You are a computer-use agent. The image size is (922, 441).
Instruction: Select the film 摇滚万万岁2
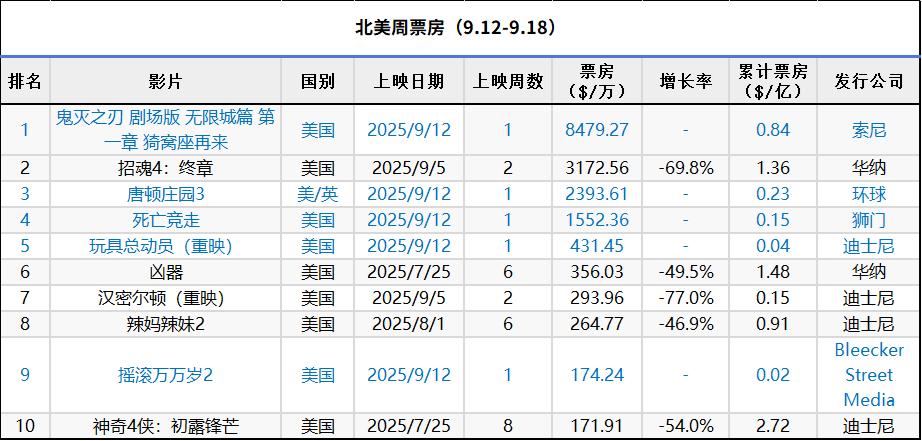click(x=165, y=375)
